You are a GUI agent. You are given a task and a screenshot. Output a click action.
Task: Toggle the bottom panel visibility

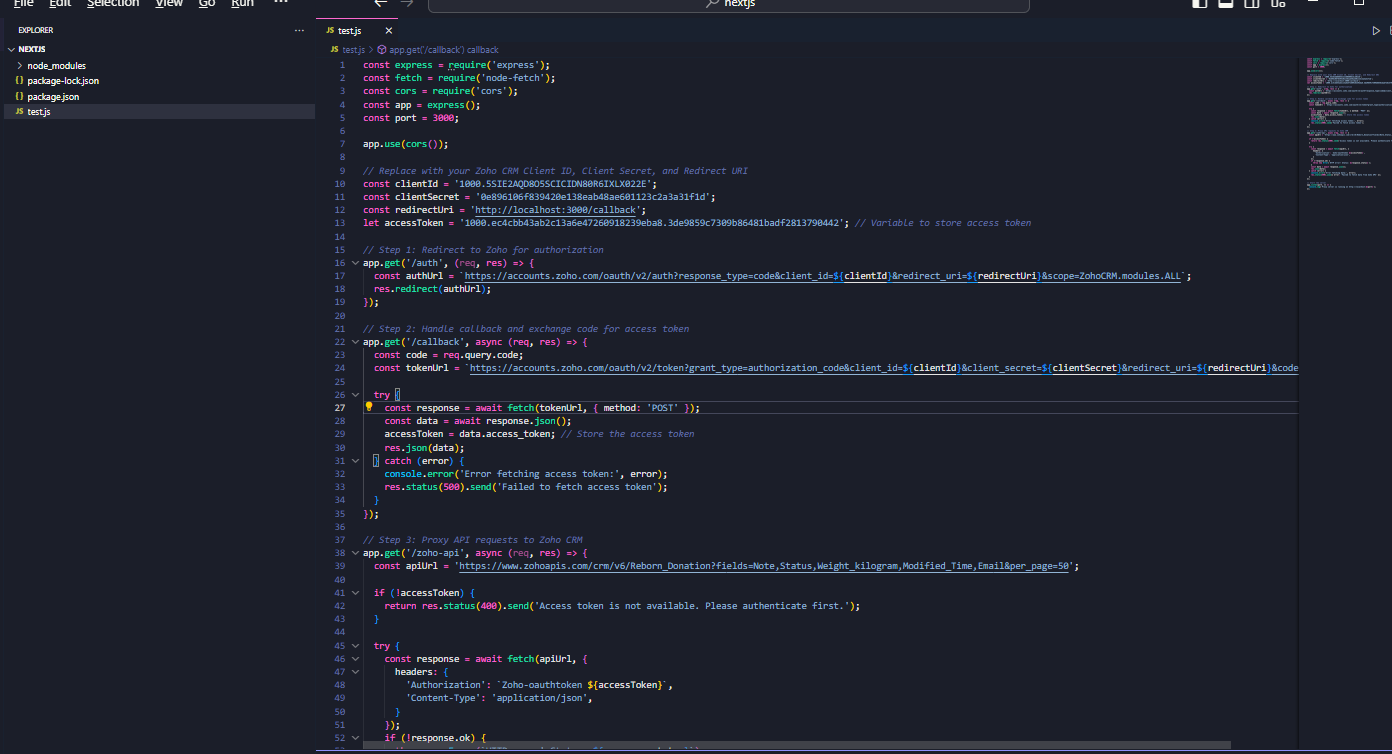pyautogui.click(x=1225, y=4)
